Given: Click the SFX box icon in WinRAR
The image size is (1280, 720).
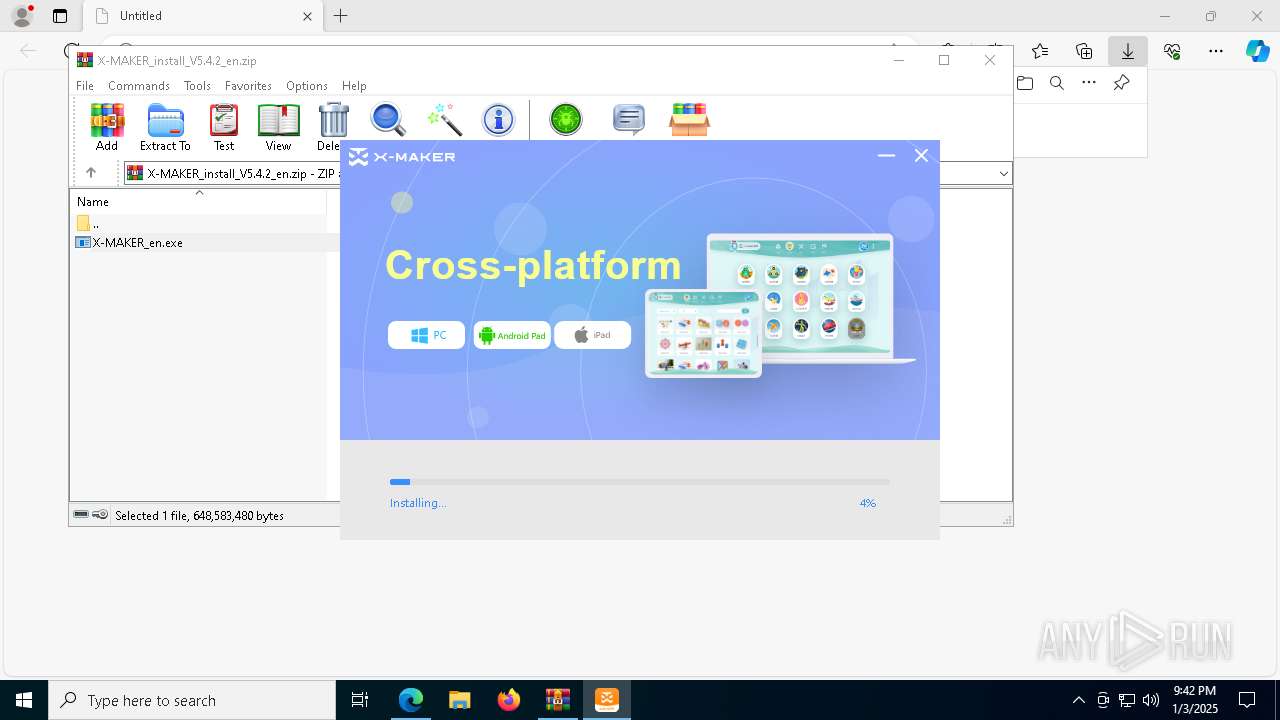Looking at the screenshot, I should [689, 119].
